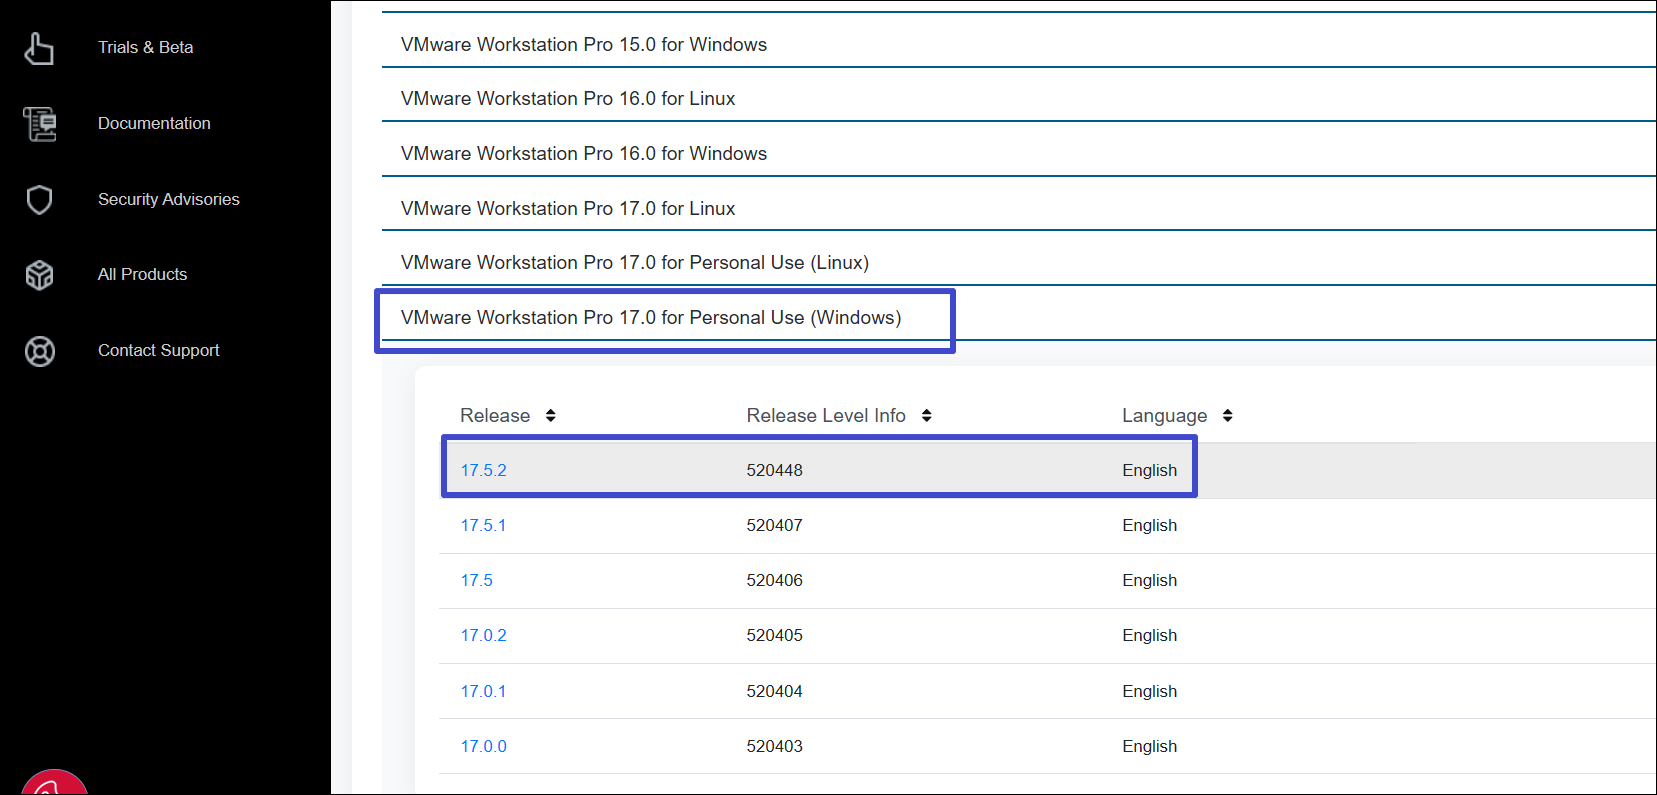Expand VMware Workstation Pro 15.0 for Windows

tap(584, 45)
